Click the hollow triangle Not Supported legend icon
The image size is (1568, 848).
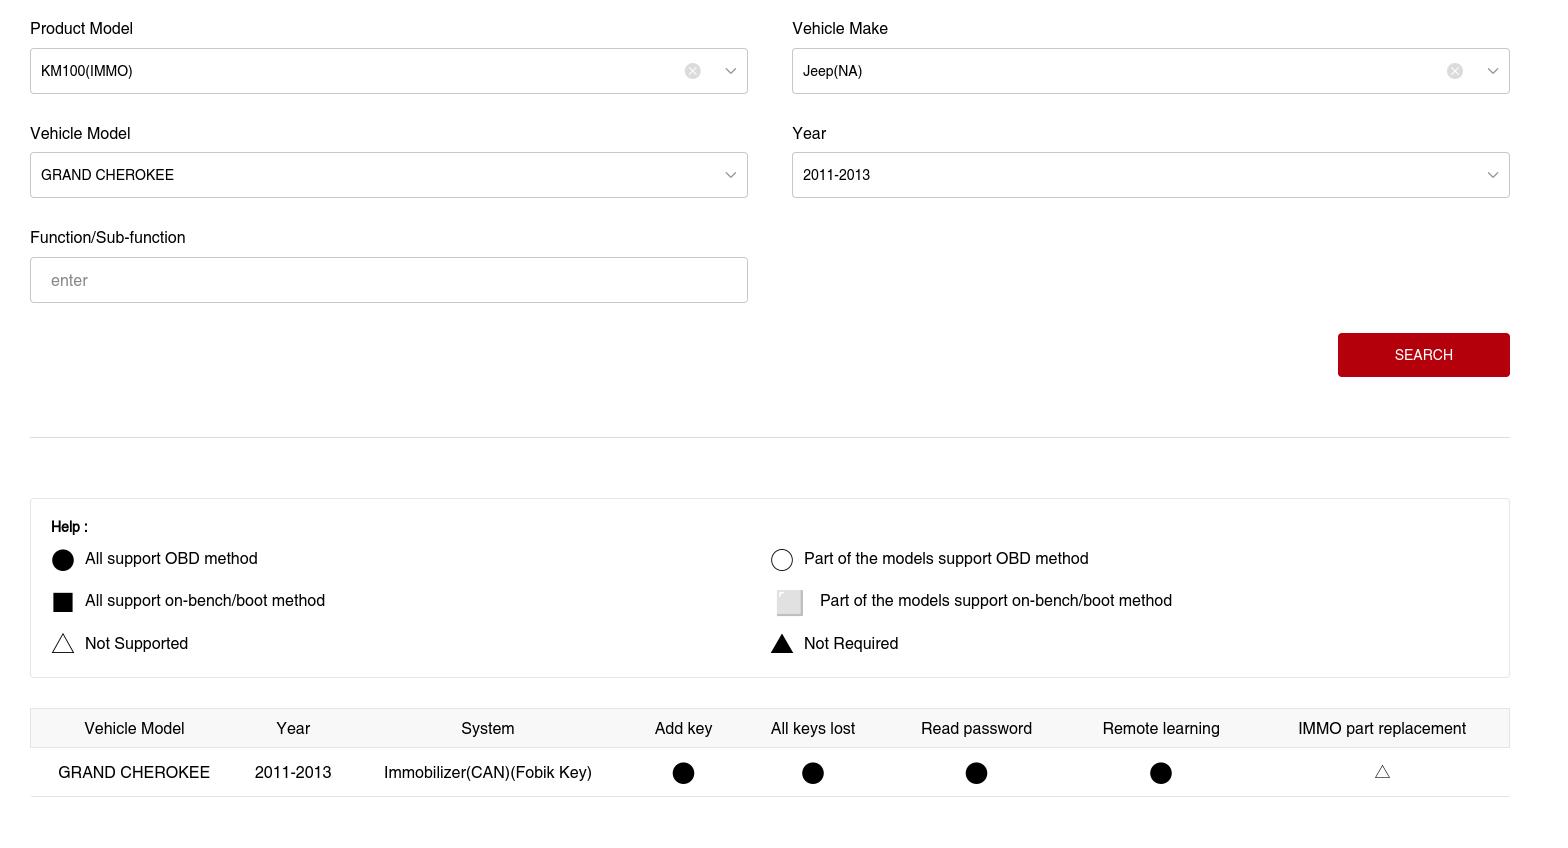click(x=63, y=644)
